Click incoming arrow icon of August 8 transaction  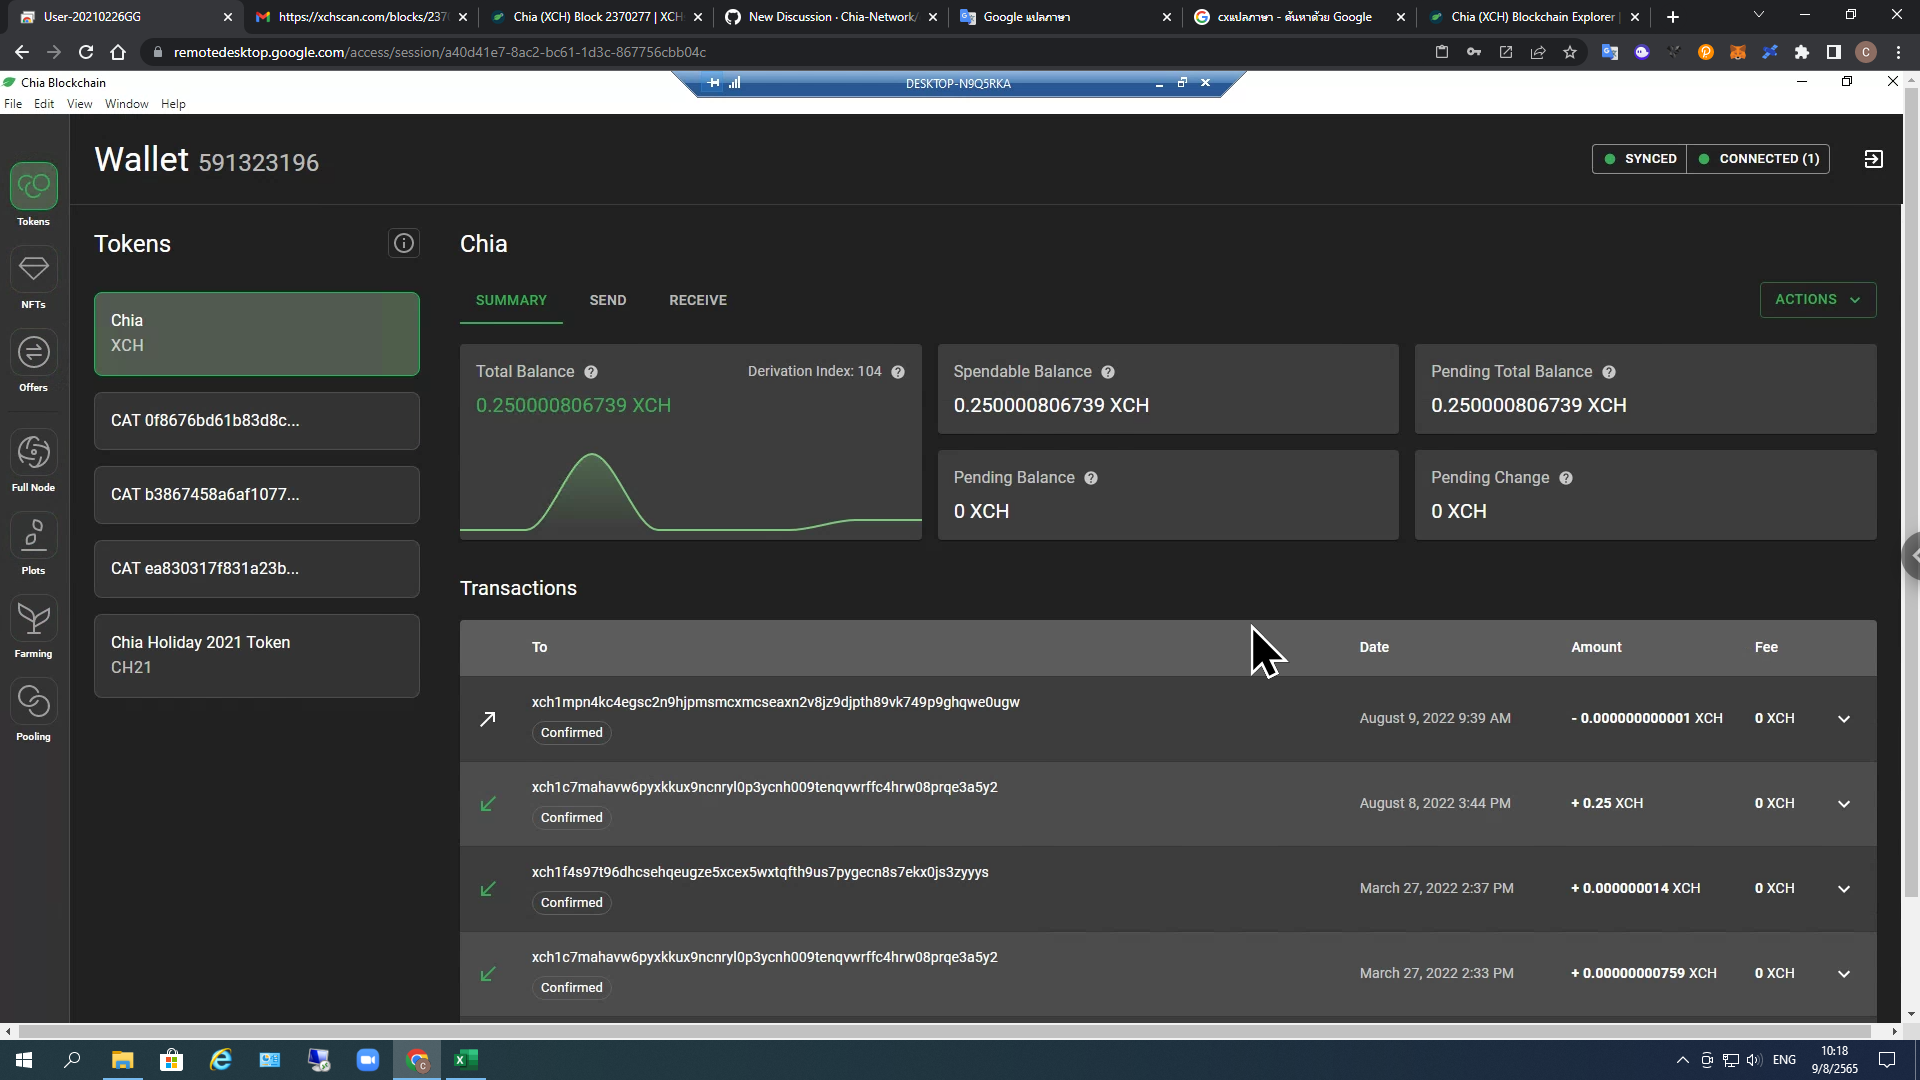(x=488, y=804)
